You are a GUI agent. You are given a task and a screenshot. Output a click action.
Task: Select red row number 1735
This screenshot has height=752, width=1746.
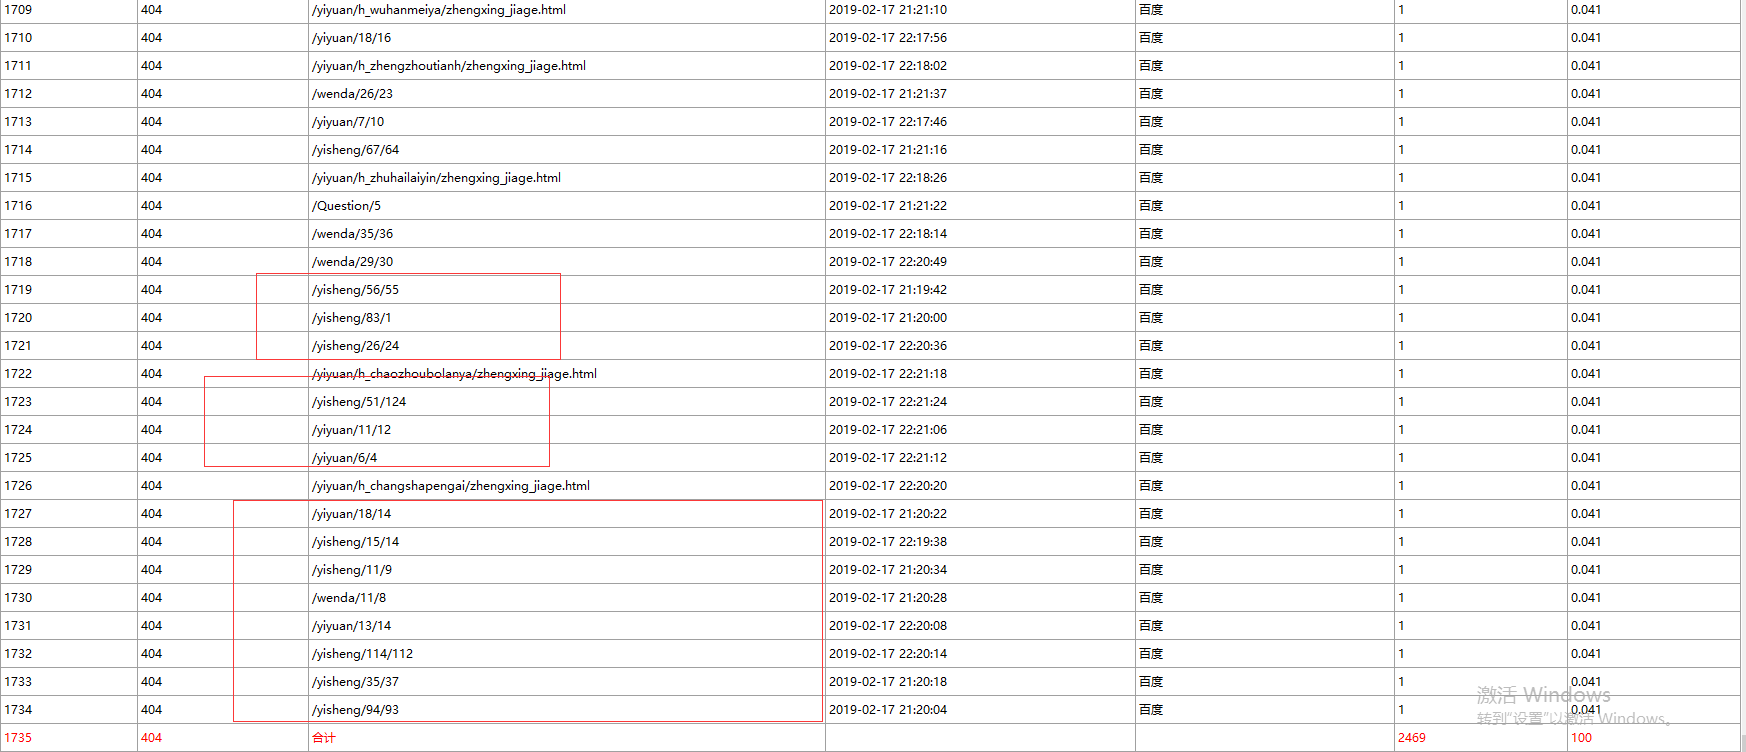[18, 738]
